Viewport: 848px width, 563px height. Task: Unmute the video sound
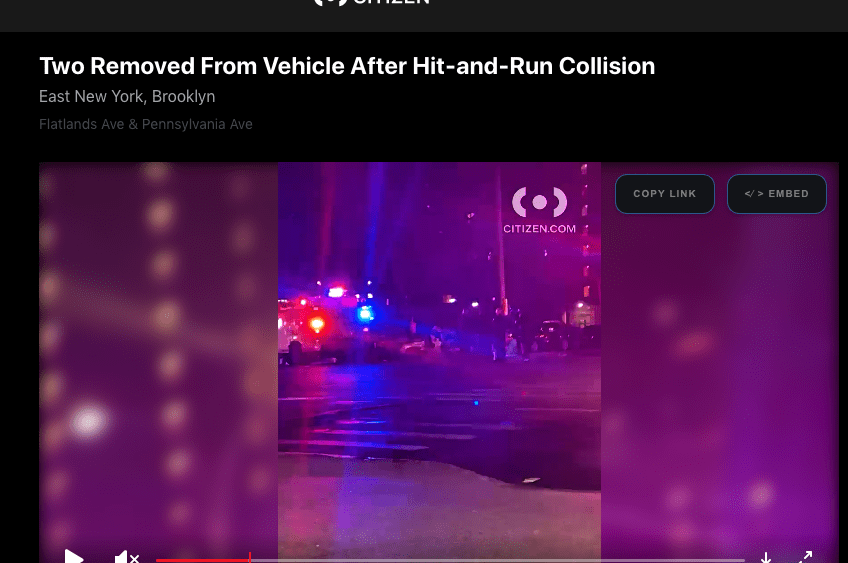point(127,557)
